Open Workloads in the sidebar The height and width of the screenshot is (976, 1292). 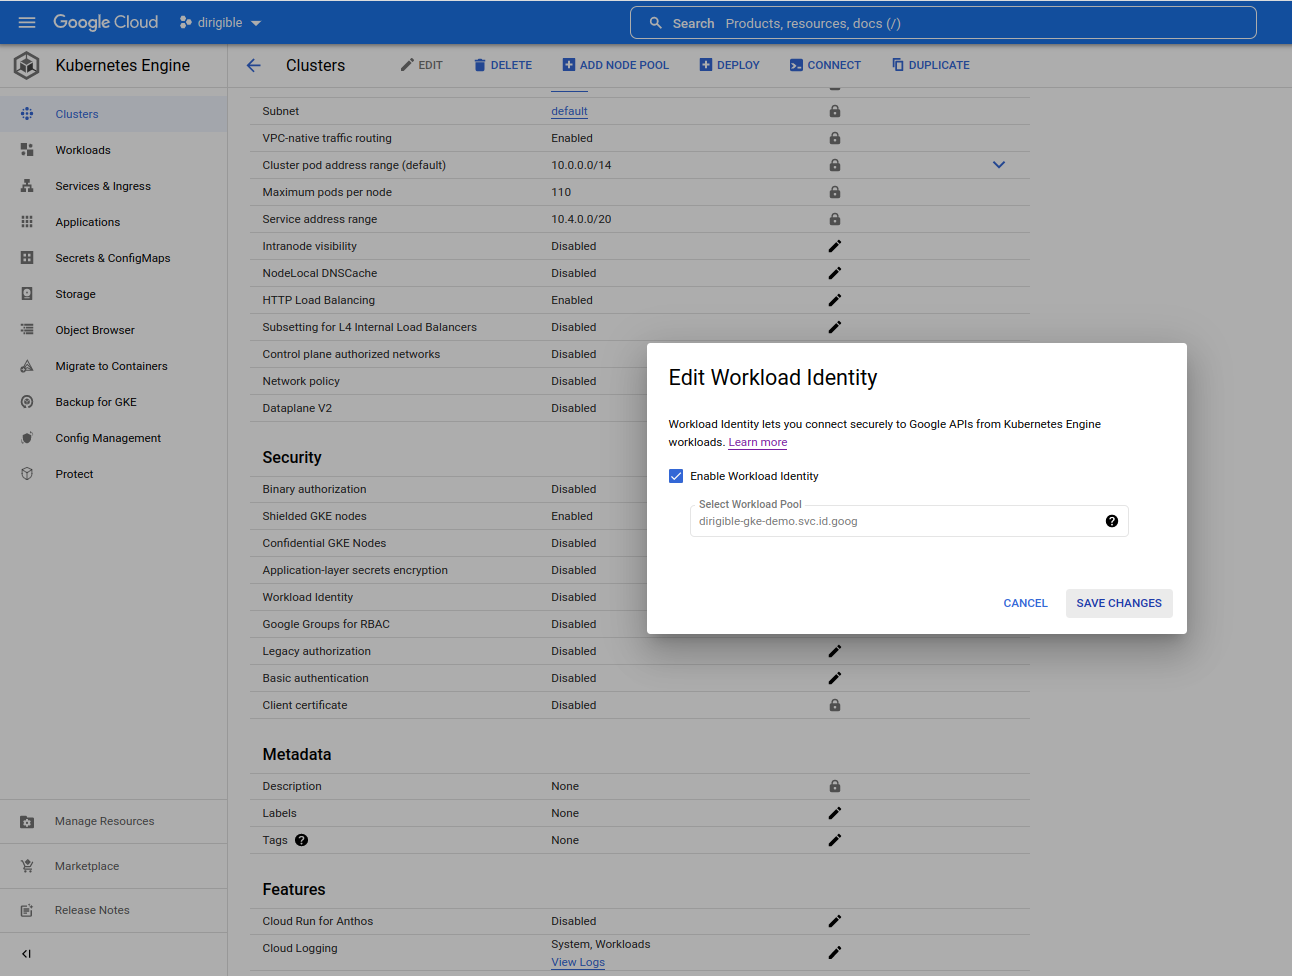(113, 150)
